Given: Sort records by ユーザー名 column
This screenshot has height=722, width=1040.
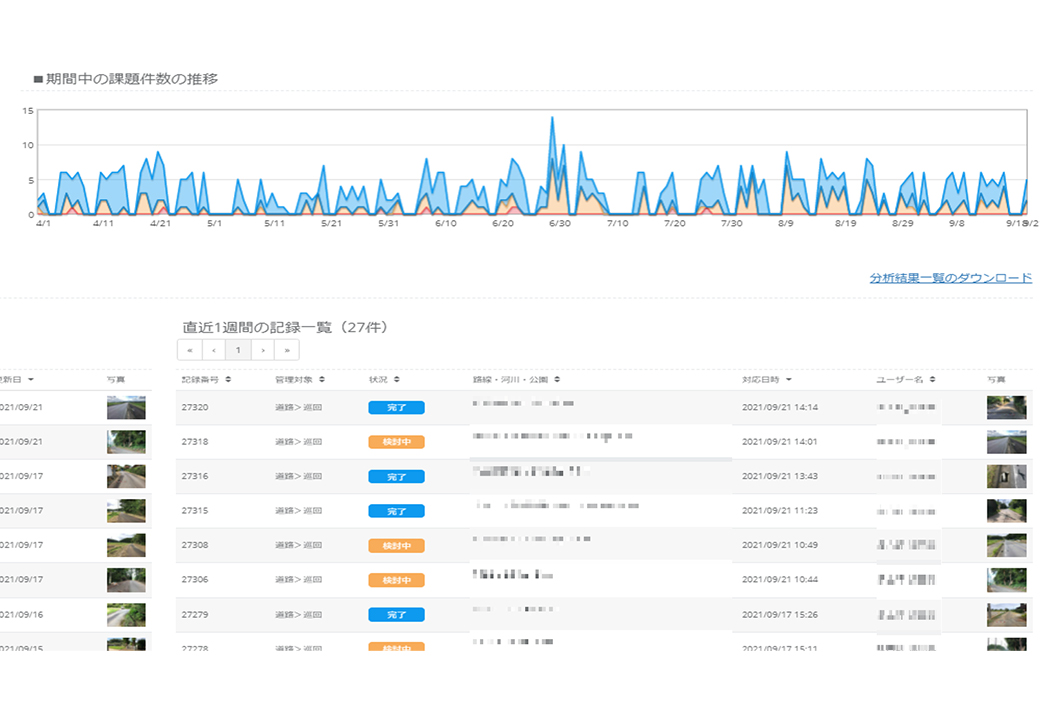Looking at the screenshot, I should pos(906,380).
